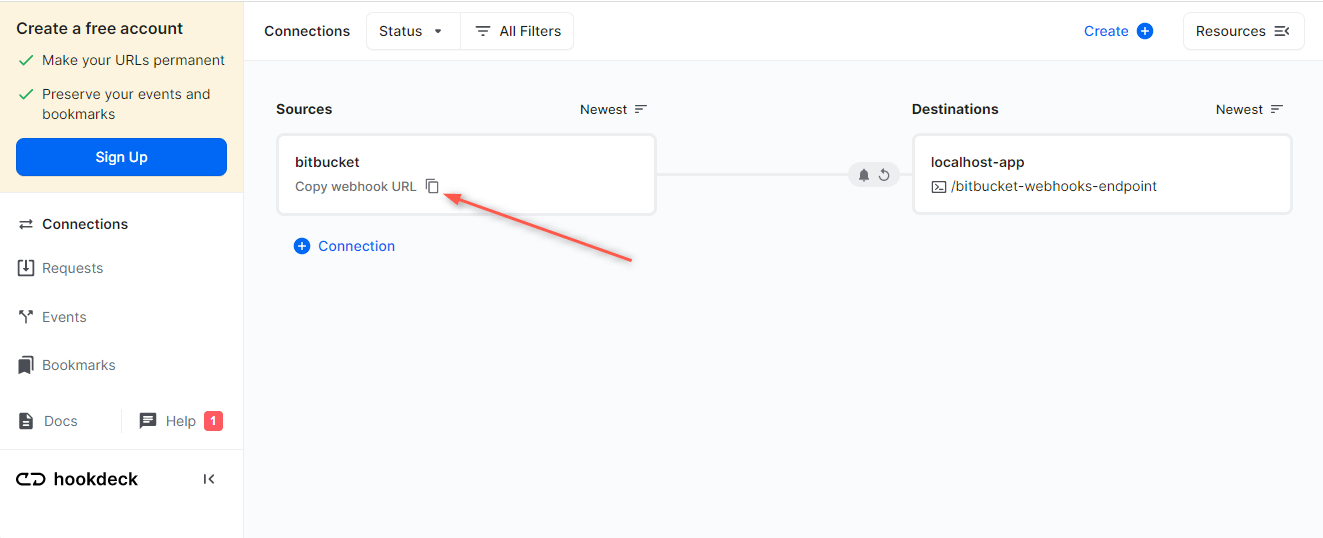Viewport: 1323px width, 538px height.
Task: Click 'Create a free account' heading
Action: coord(100,28)
